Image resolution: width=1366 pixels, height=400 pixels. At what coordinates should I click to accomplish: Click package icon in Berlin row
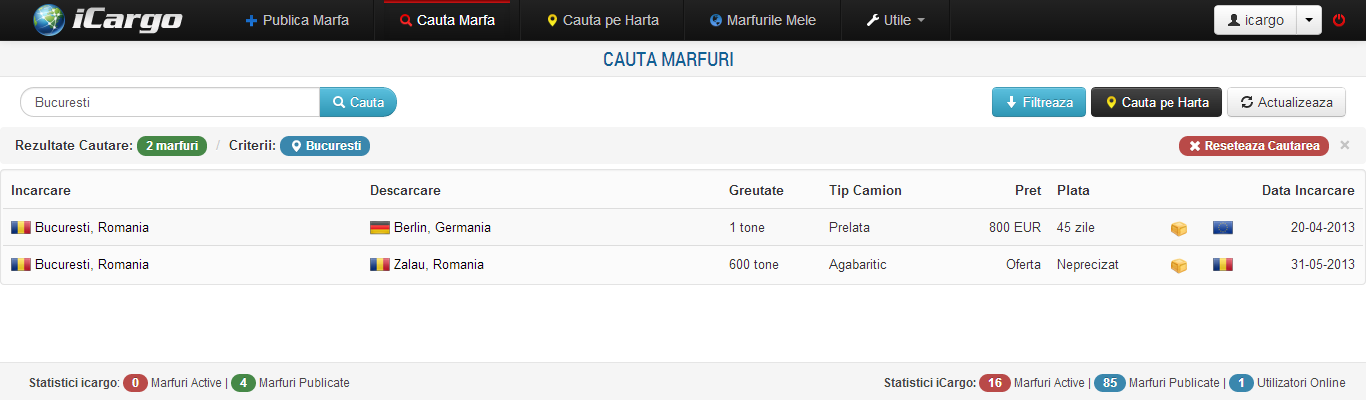point(1179,228)
